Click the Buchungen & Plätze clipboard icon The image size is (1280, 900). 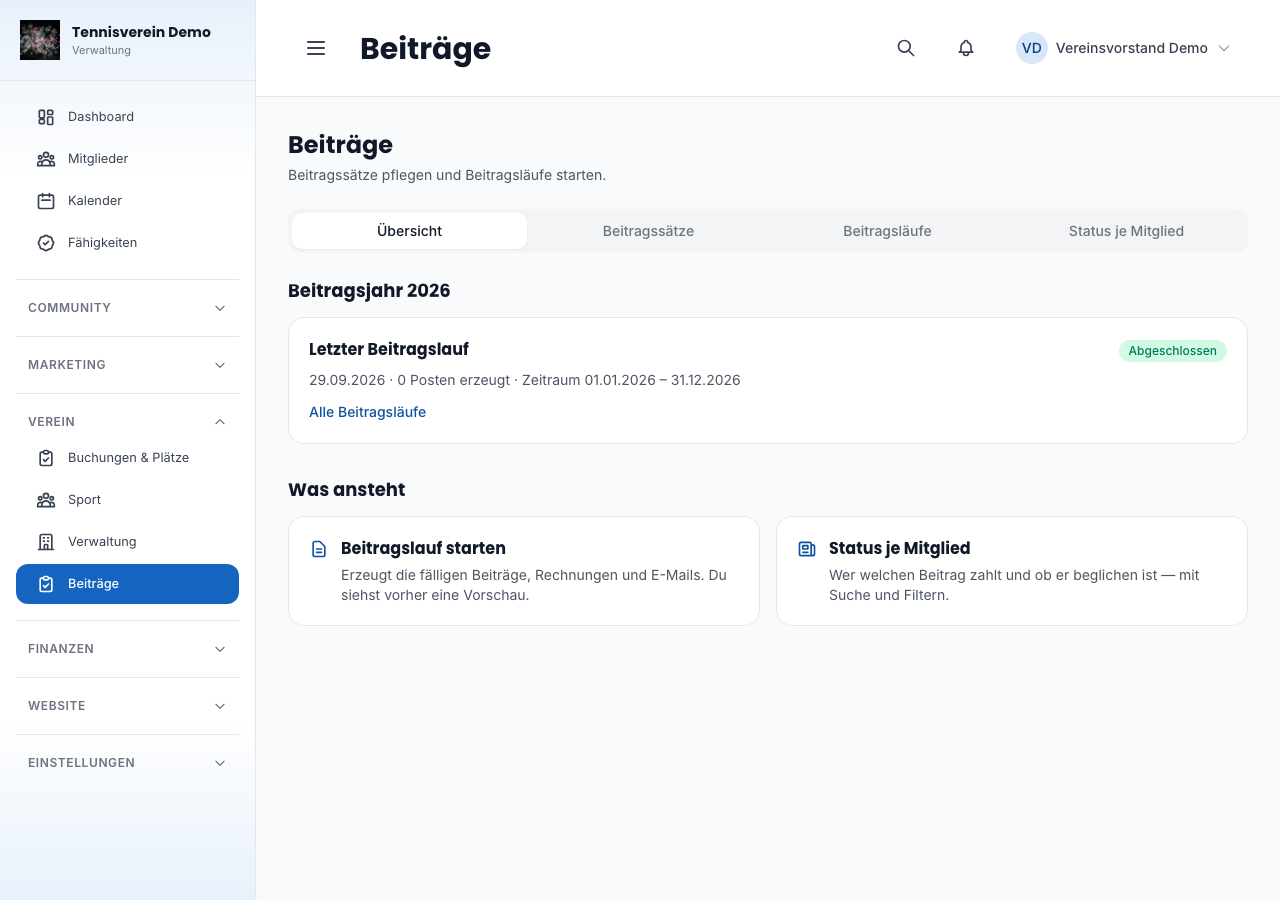pos(46,458)
